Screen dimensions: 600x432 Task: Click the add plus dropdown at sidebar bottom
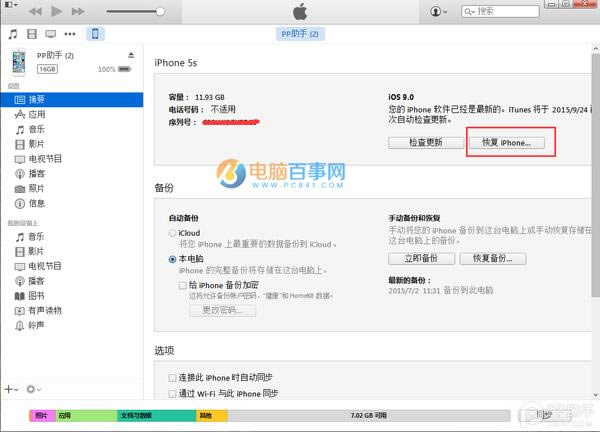(x=11, y=389)
